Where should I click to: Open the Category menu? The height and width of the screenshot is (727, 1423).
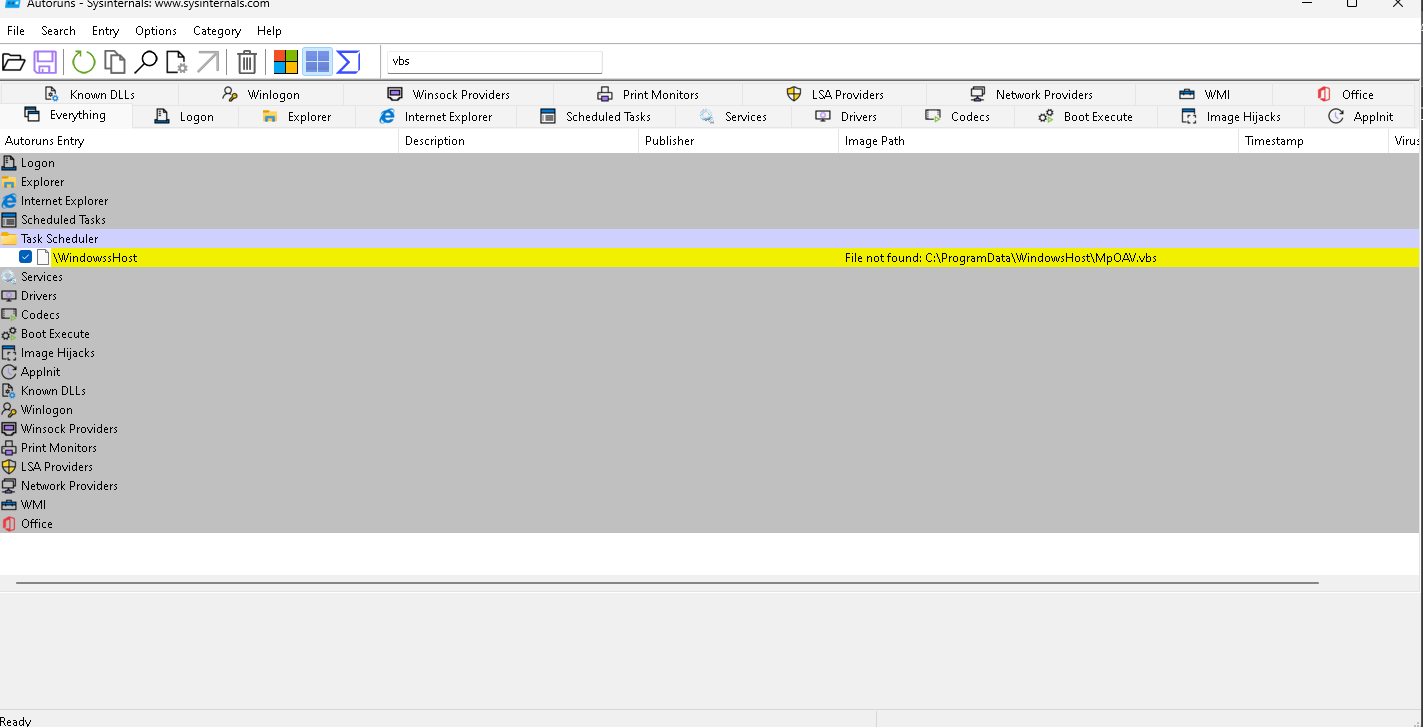[217, 31]
